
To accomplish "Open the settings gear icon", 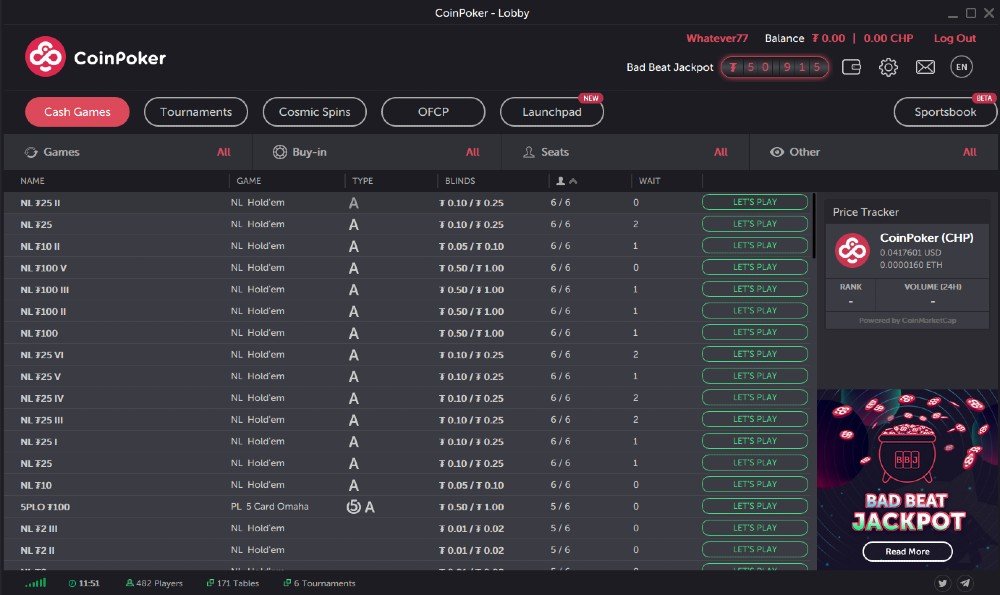I will point(888,67).
